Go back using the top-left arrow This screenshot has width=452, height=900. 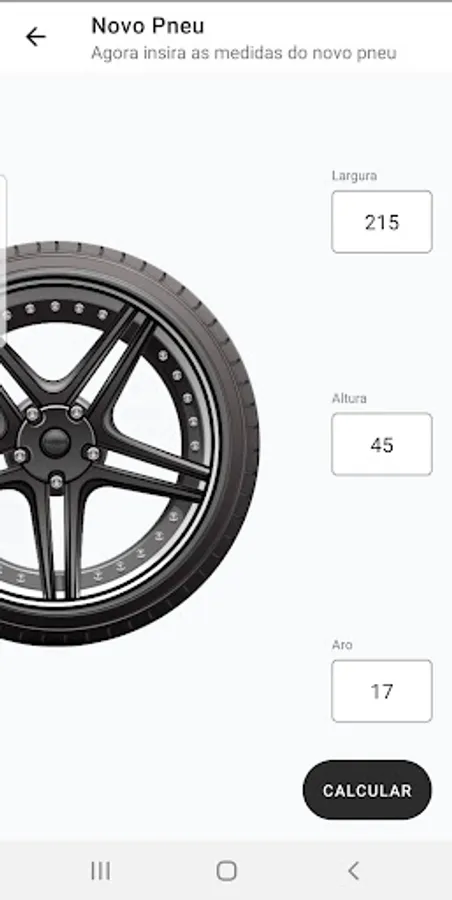(x=36, y=37)
